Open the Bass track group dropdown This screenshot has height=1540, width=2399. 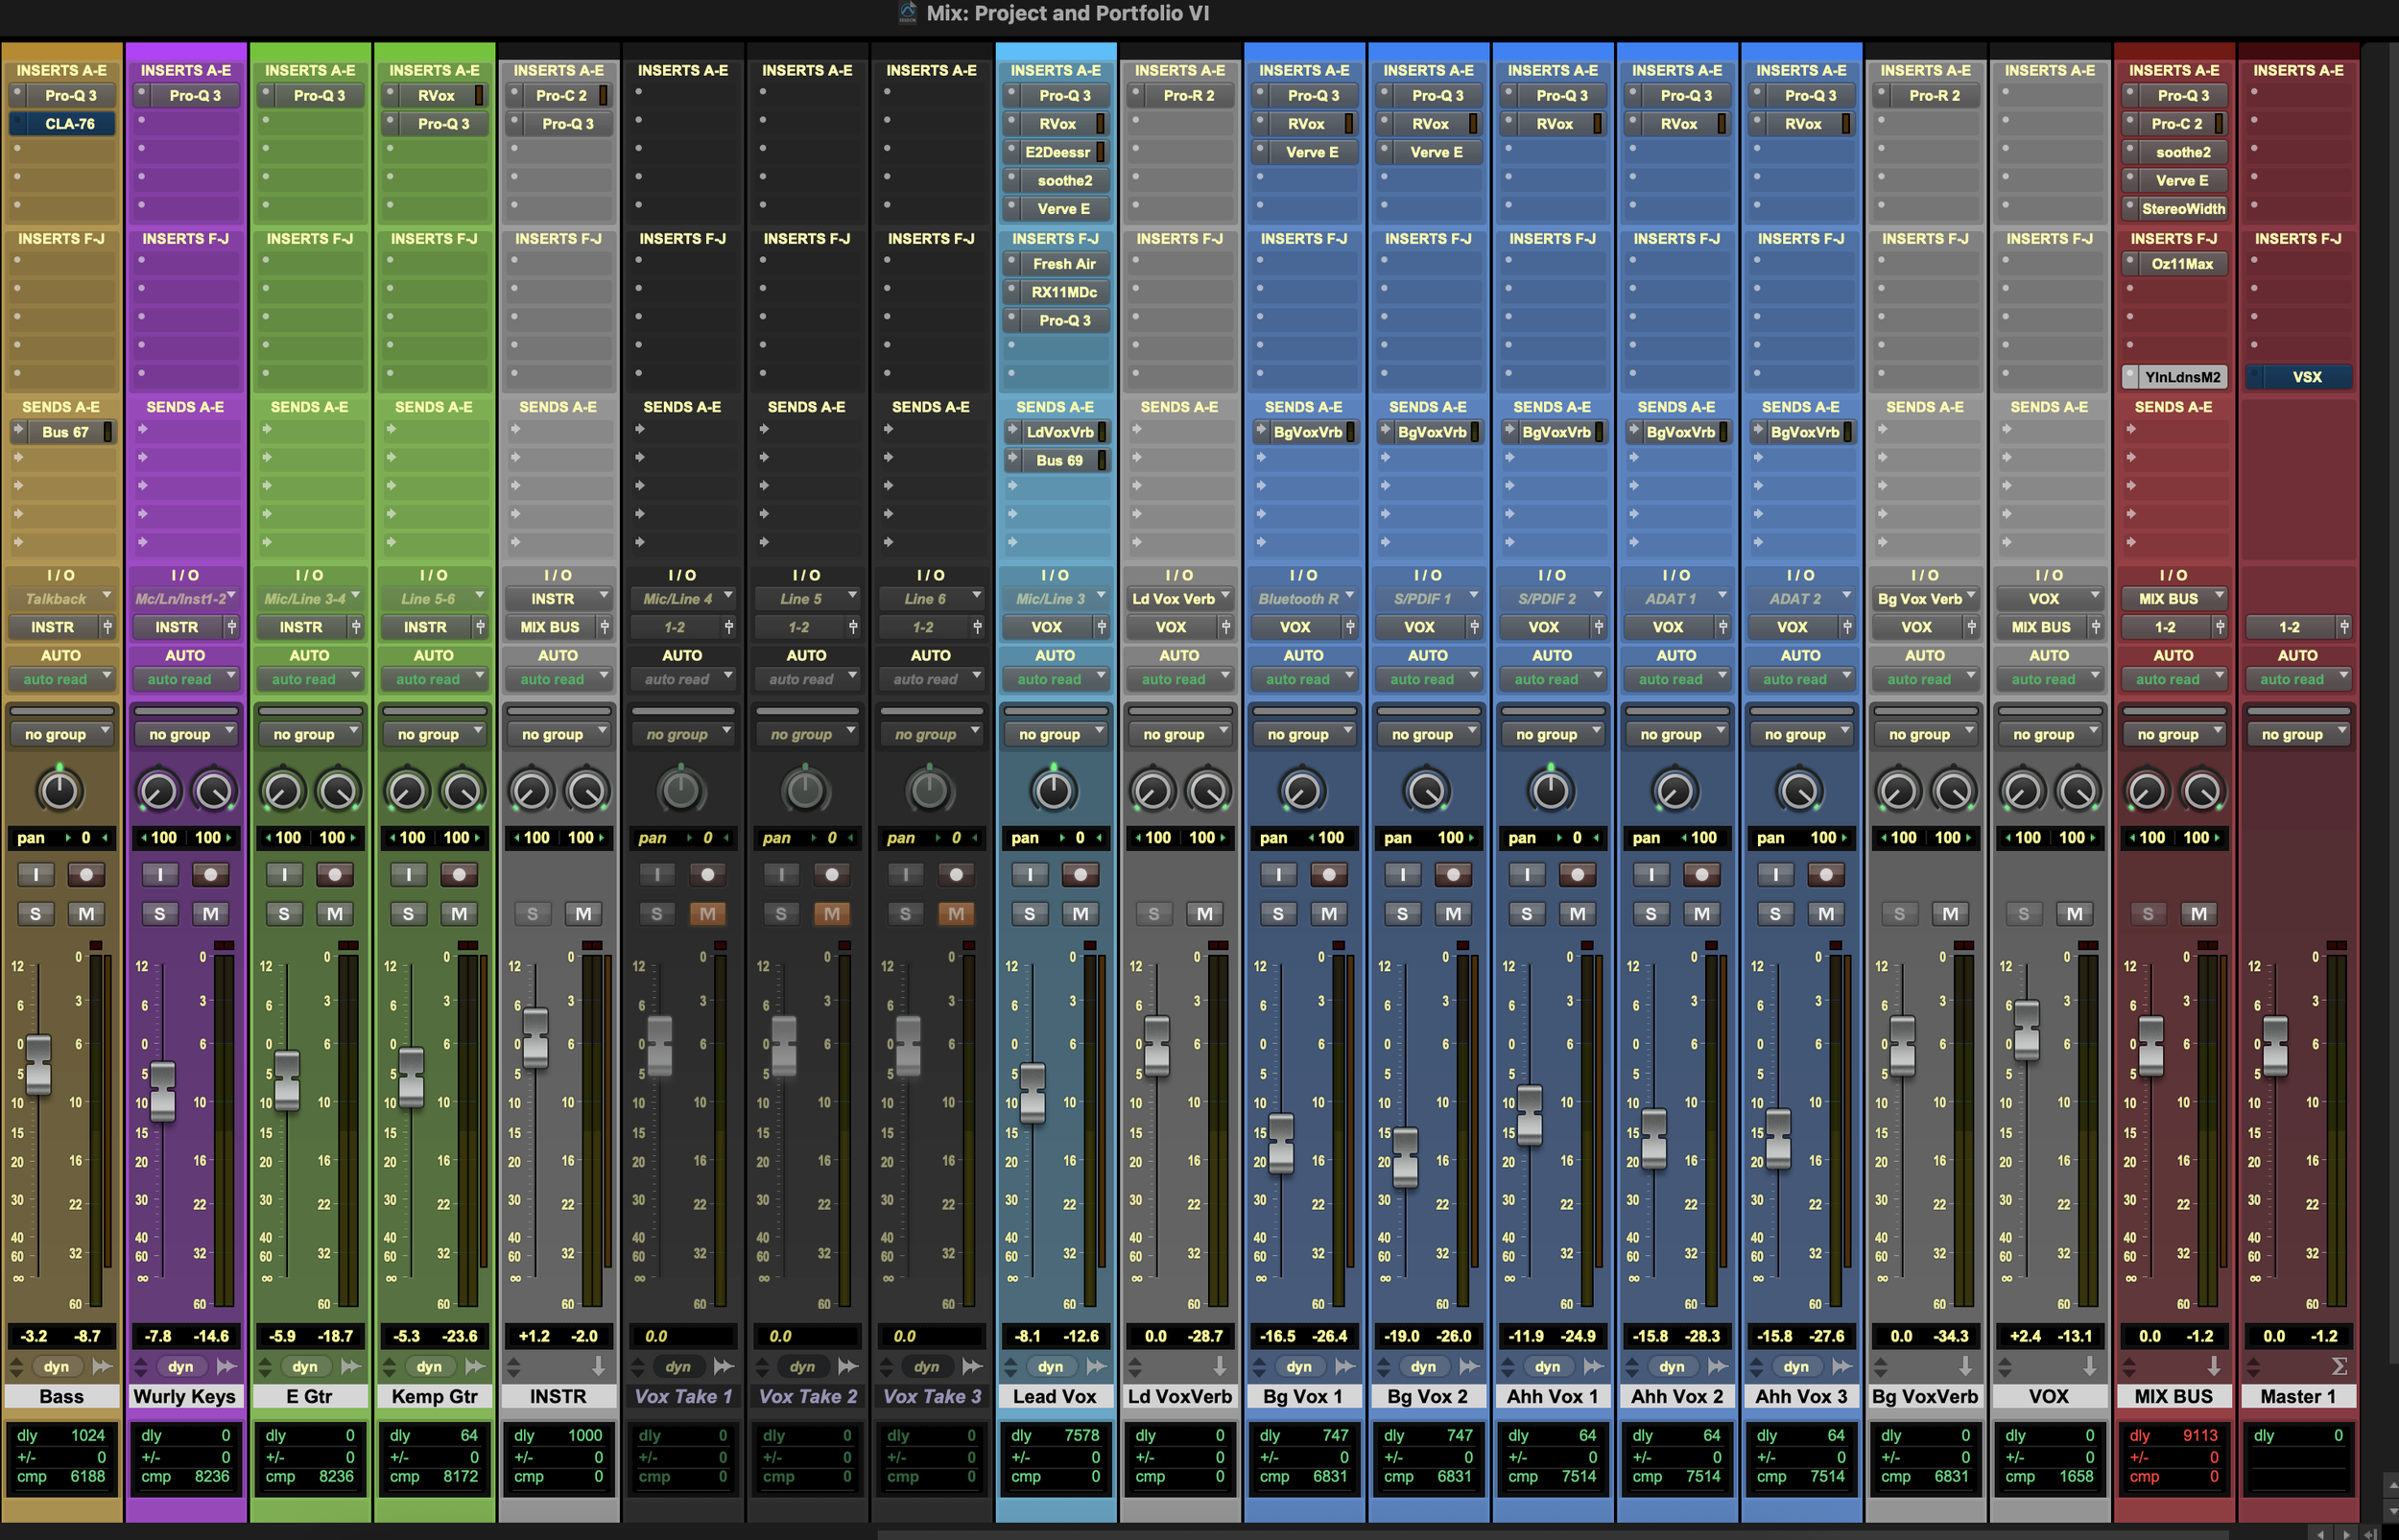(x=62, y=734)
